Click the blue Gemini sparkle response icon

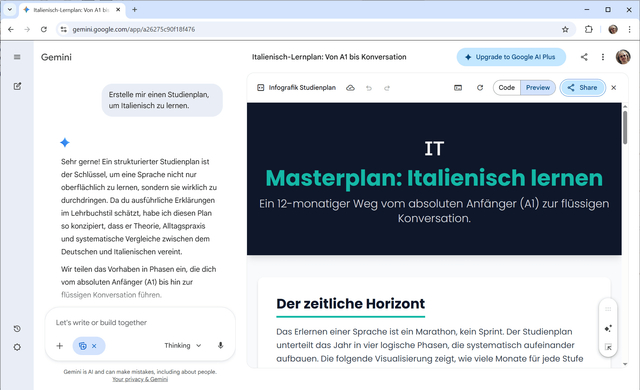[x=64, y=142]
